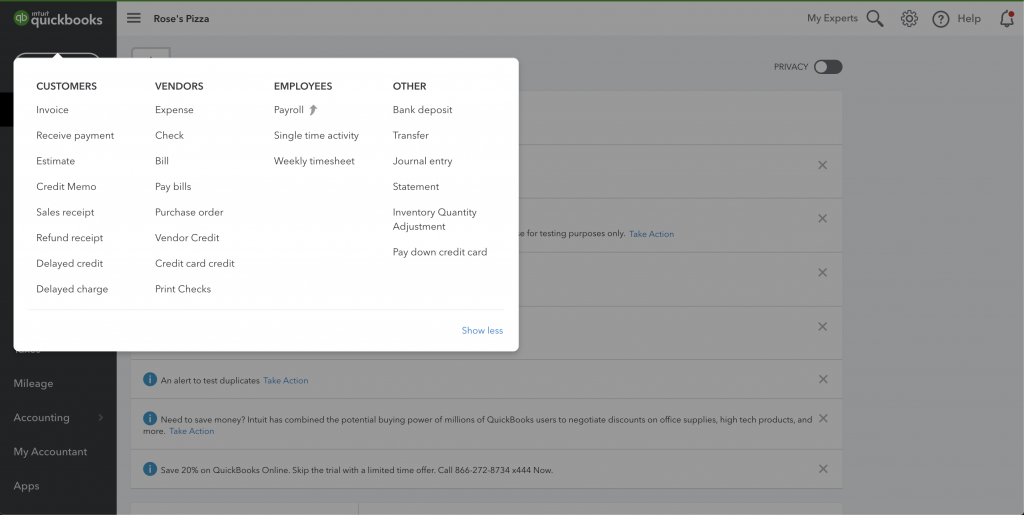Screen dimensions: 1024x515
Task: Open Pay bills
Action: tap(173, 186)
